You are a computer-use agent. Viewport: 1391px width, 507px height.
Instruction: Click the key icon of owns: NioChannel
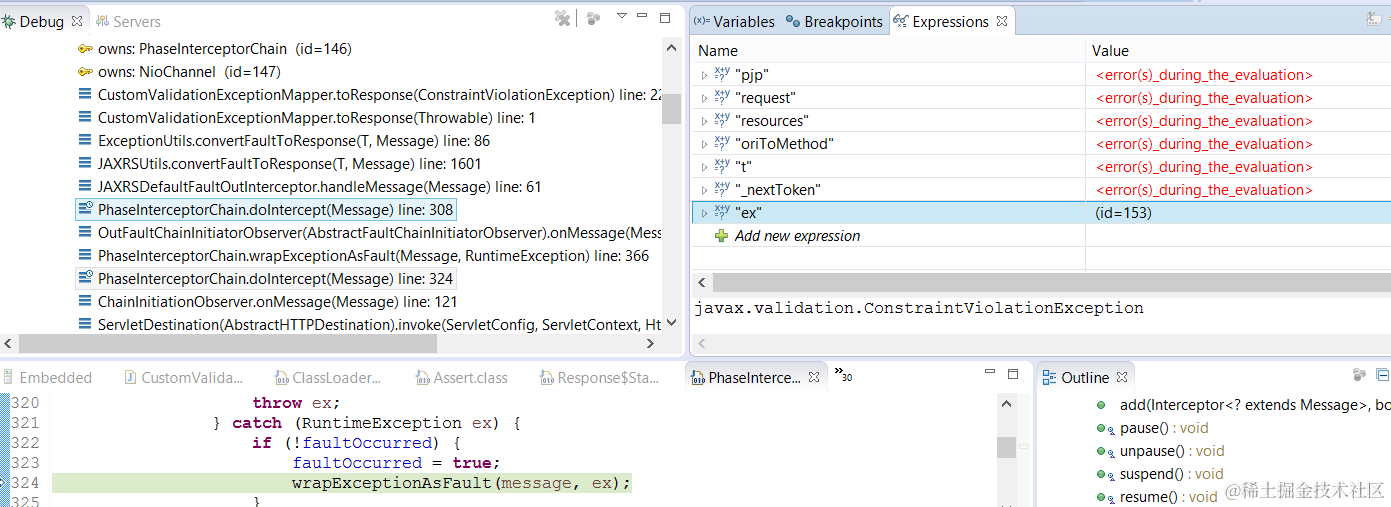tap(85, 71)
